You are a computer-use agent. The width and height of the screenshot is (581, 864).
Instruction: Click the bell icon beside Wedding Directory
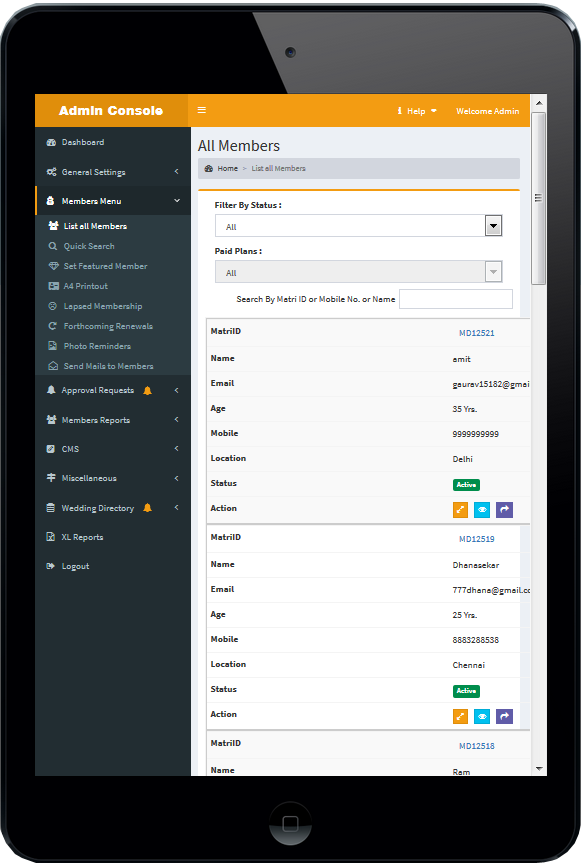point(147,508)
